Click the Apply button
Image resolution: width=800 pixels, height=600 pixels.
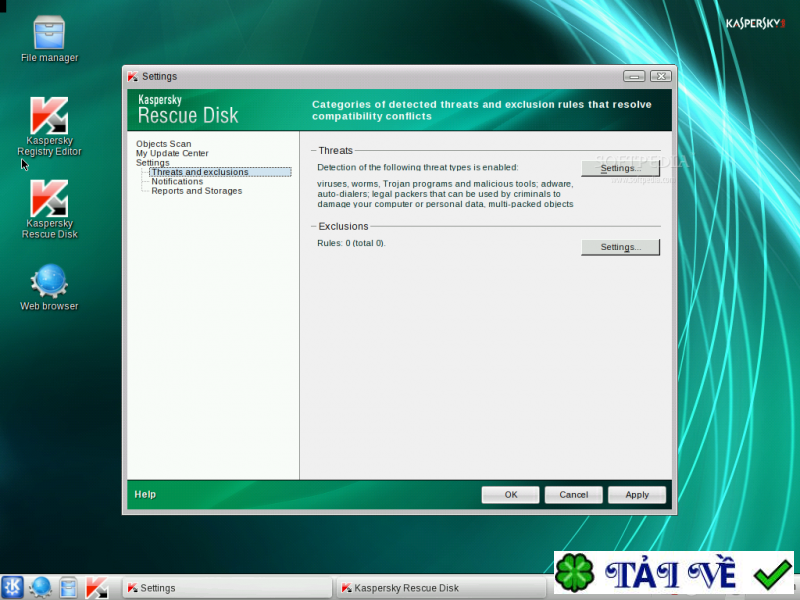tap(637, 494)
